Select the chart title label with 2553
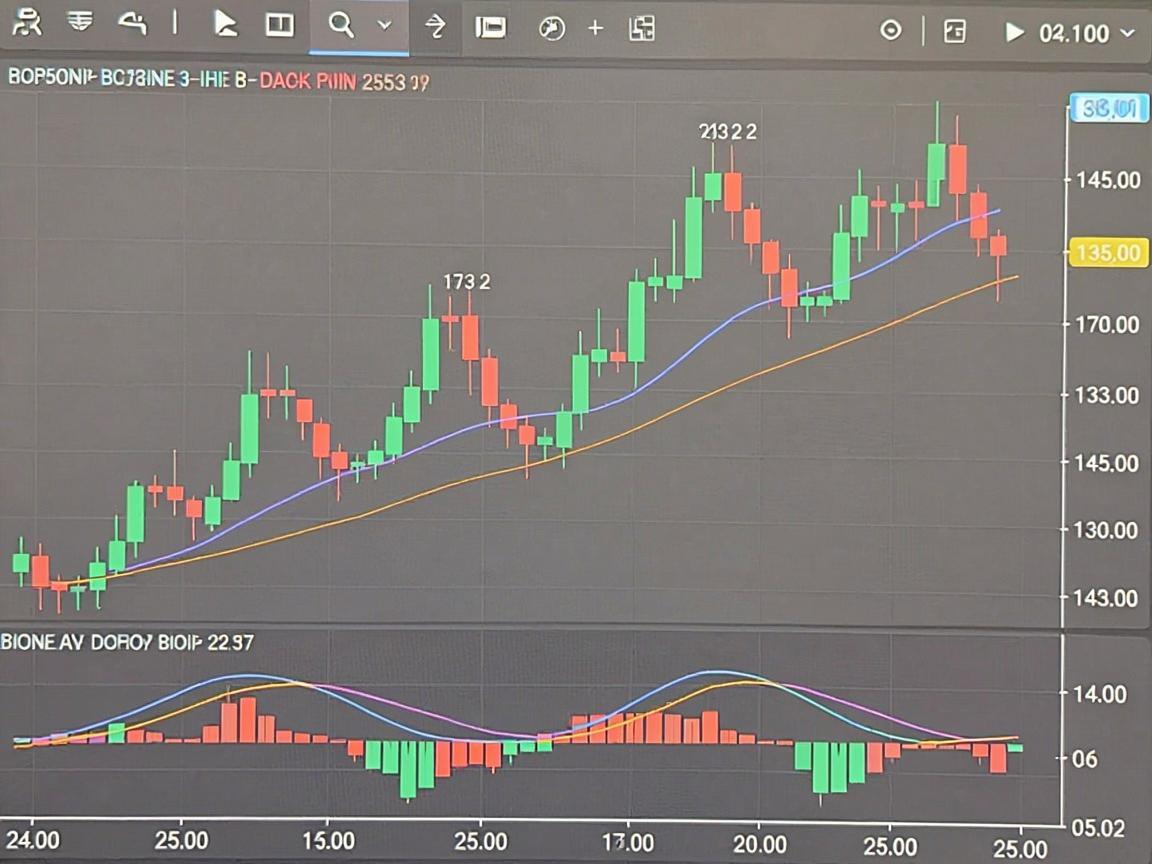Viewport: 1152px width, 864px height. (x=218, y=80)
